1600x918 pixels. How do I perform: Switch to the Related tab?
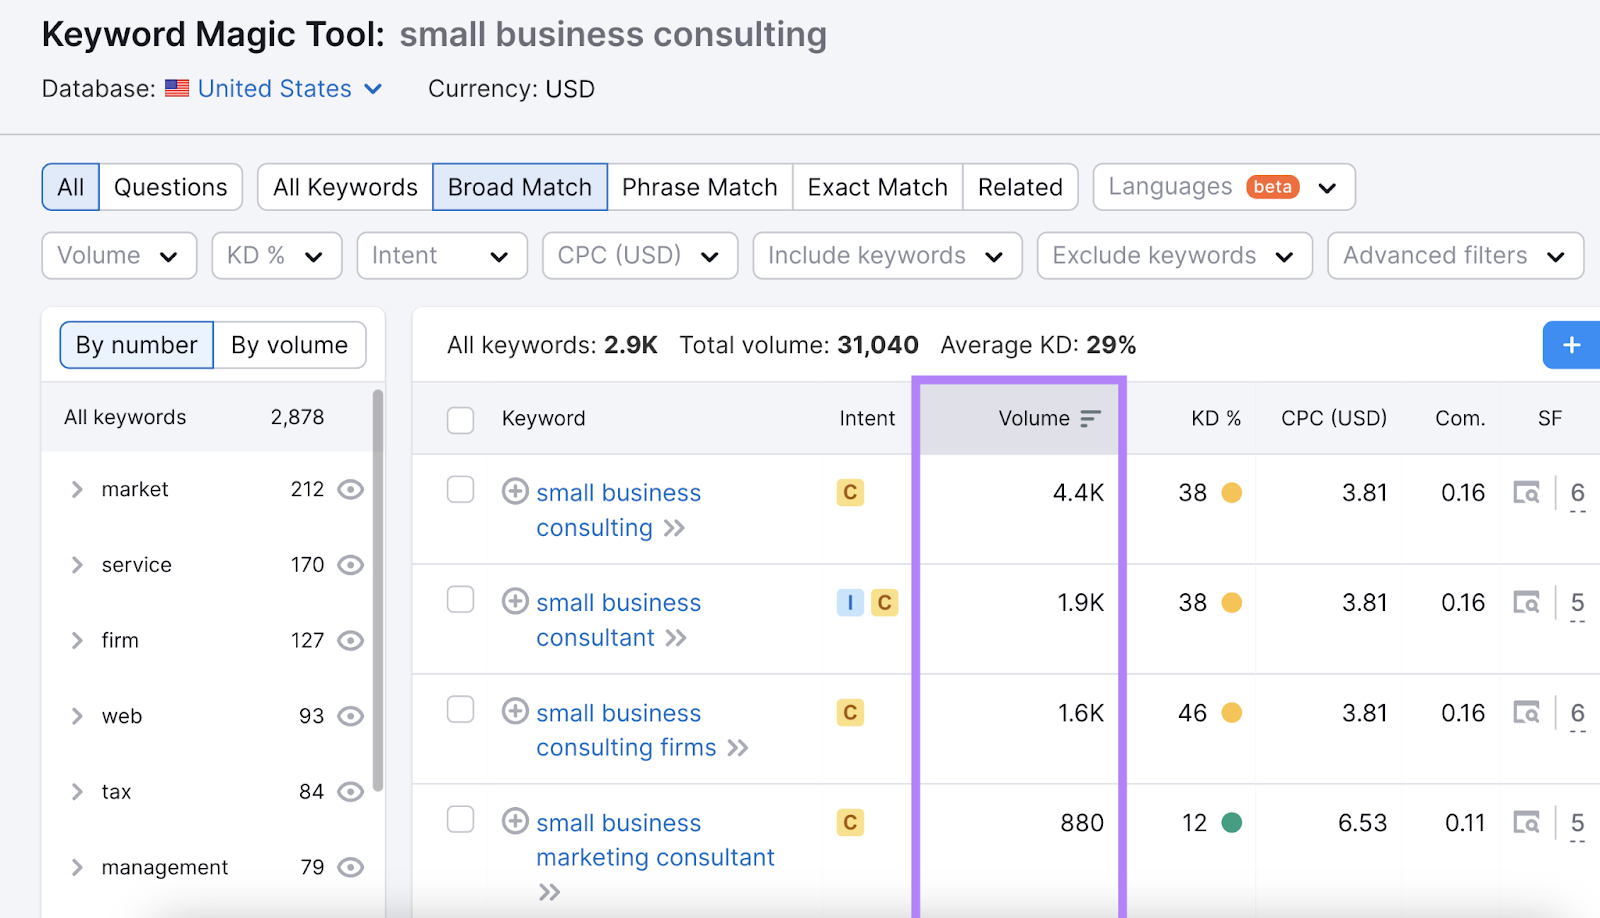coord(1020,187)
